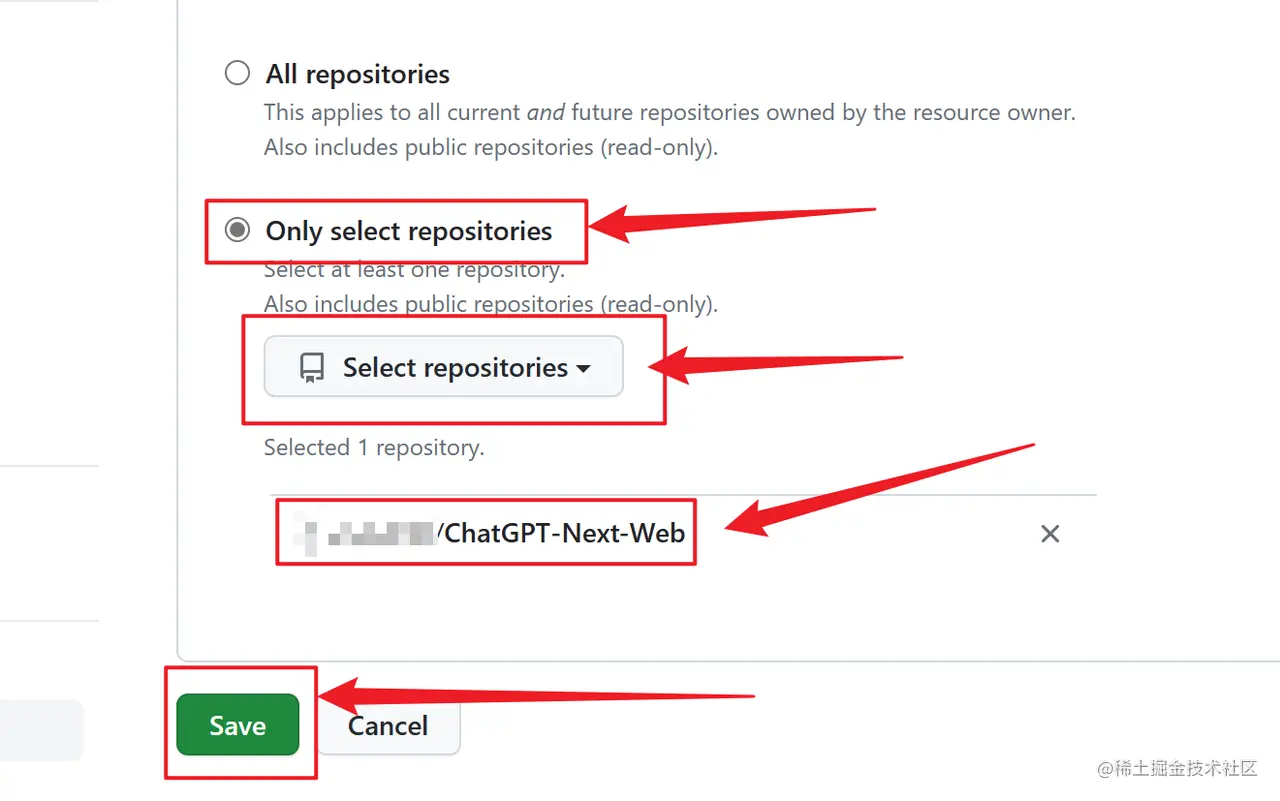Open the ChatGPT-Next-Web repository entry
This screenshot has width=1280, height=801.
tap(485, 533)
